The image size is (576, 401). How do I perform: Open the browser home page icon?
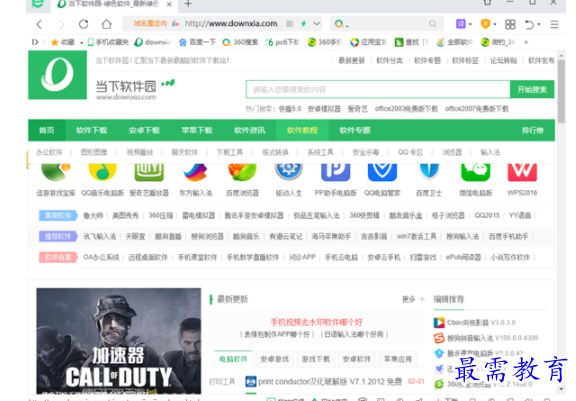click(107, 24)
